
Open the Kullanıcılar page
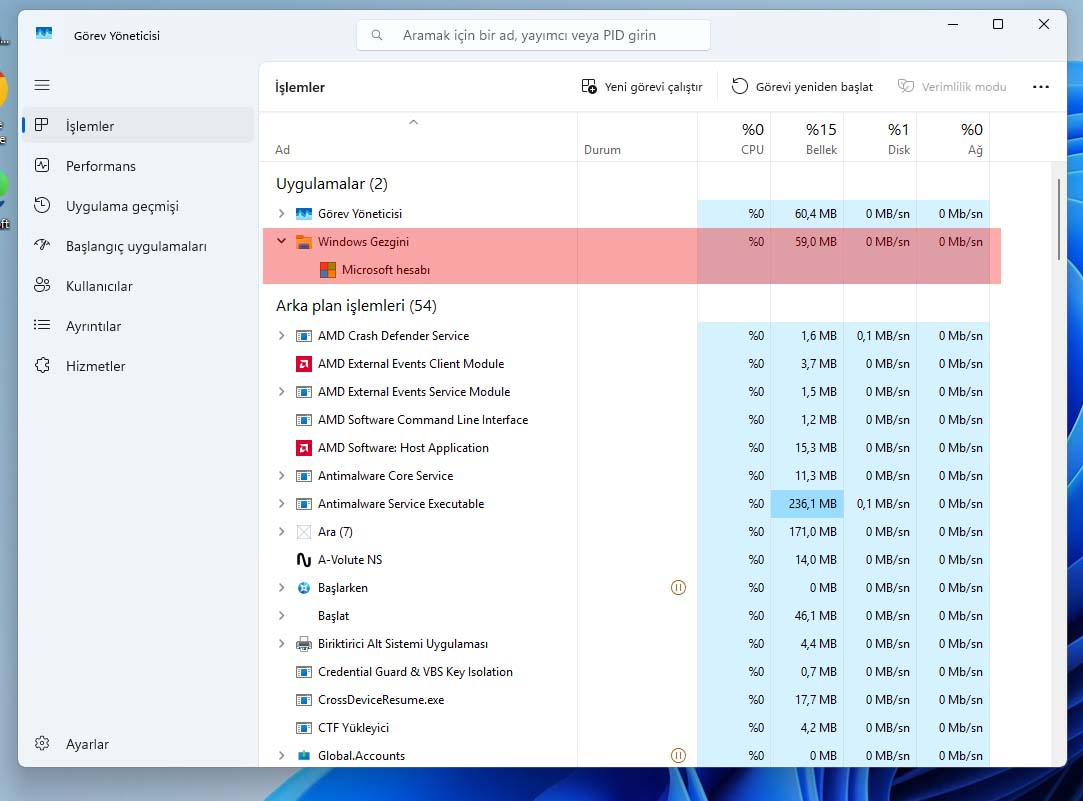click(x=138, y=286)
